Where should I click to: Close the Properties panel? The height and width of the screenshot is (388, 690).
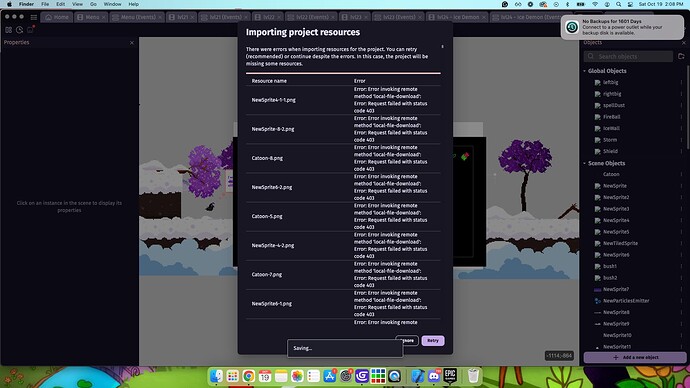pyautogui.click(x=132, y=43)
